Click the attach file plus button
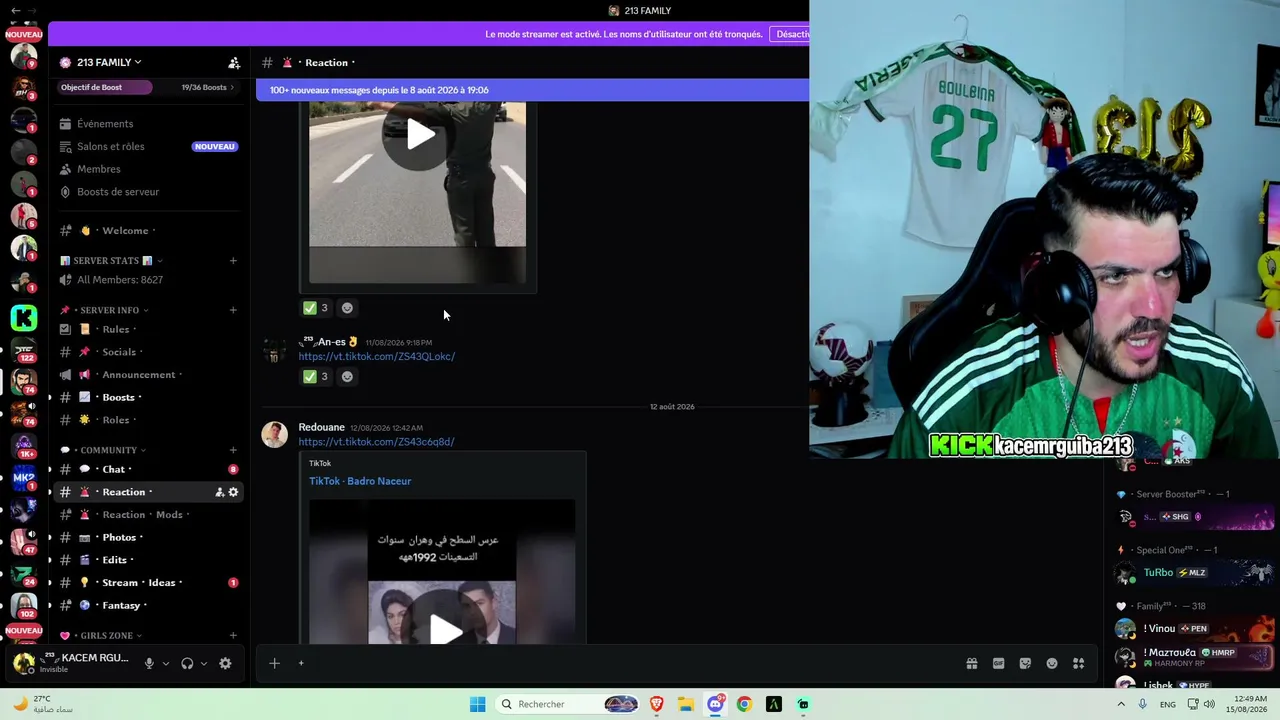 coord(274,663)
